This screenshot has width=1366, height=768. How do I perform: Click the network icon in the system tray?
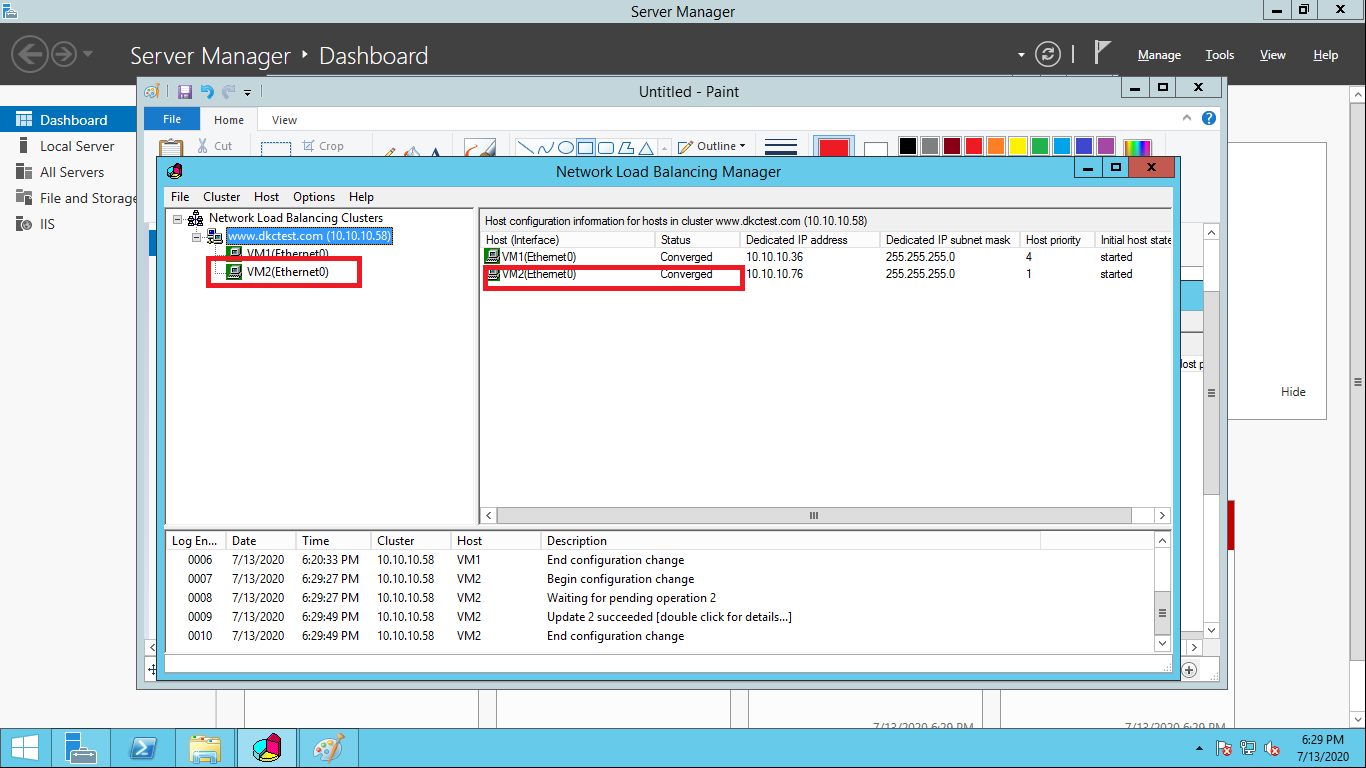coord(1248,748)
